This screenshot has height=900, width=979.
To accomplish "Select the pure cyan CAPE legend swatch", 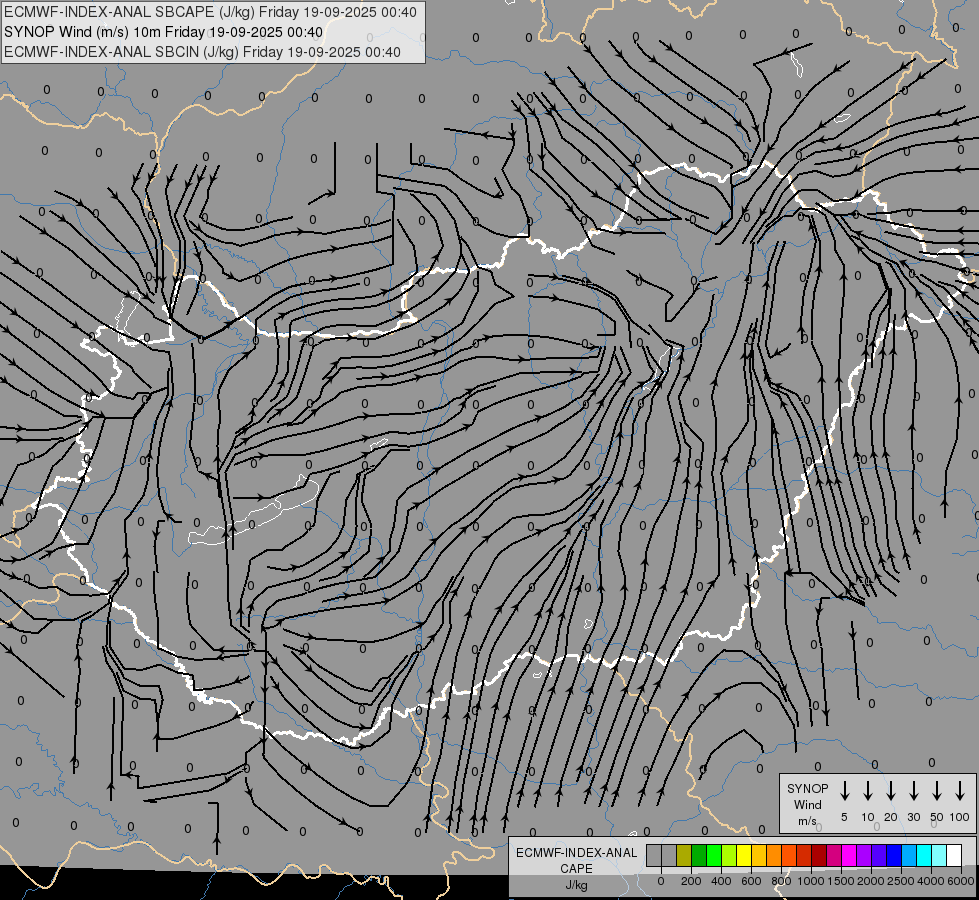I will pyautogui.click(x=923, y=855).
